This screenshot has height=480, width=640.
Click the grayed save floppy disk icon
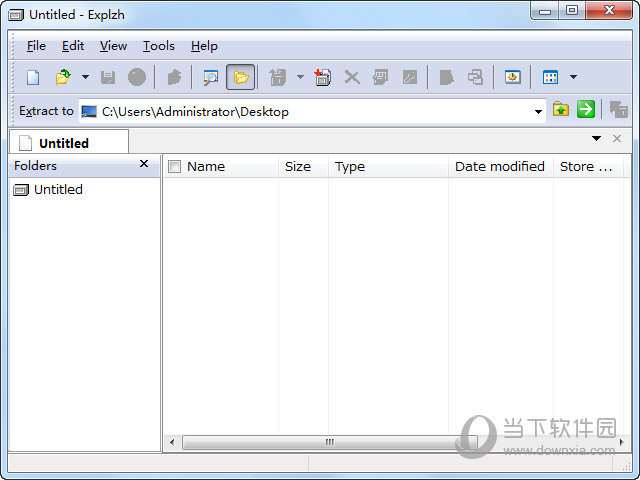pos(108,77)
